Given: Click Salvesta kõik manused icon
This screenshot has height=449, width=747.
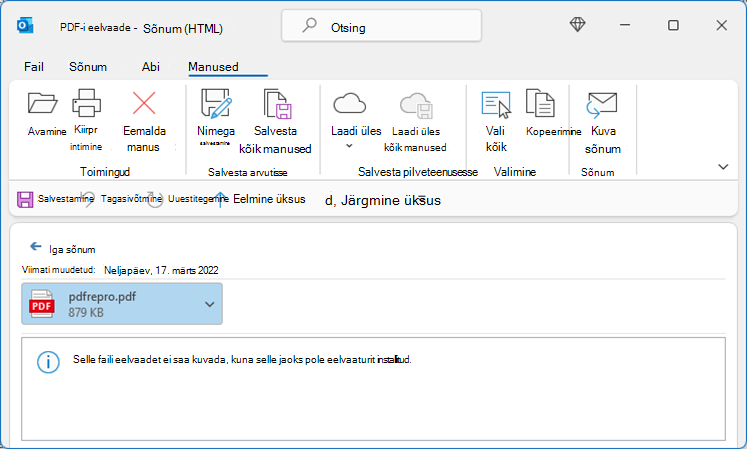Looking at the screenshot, I should click(x=277, y=103).
